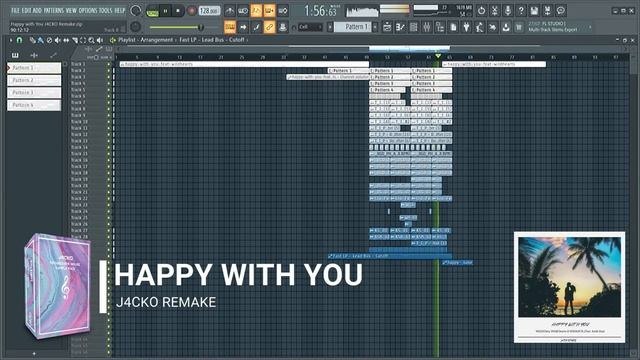Select the playlist slice tool

75,40
